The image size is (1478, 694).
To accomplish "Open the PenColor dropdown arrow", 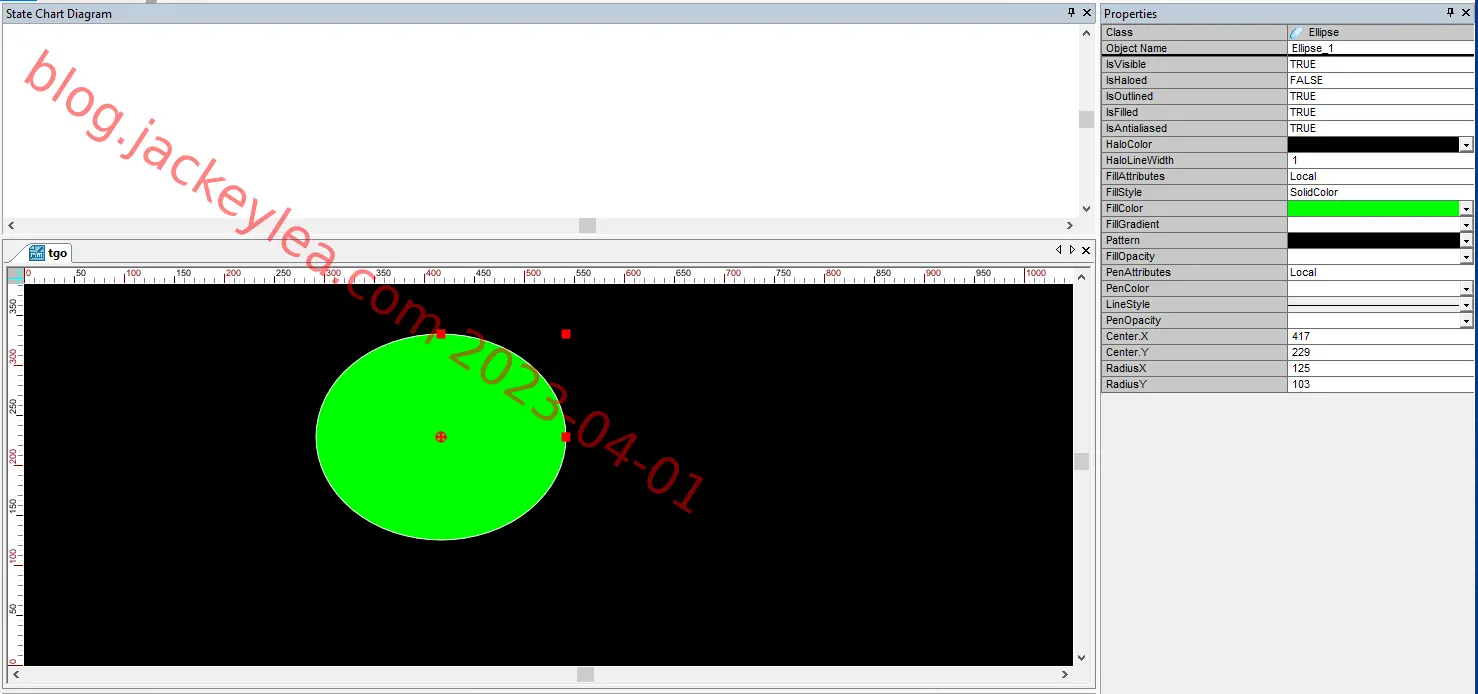I will pos(1466,289).
